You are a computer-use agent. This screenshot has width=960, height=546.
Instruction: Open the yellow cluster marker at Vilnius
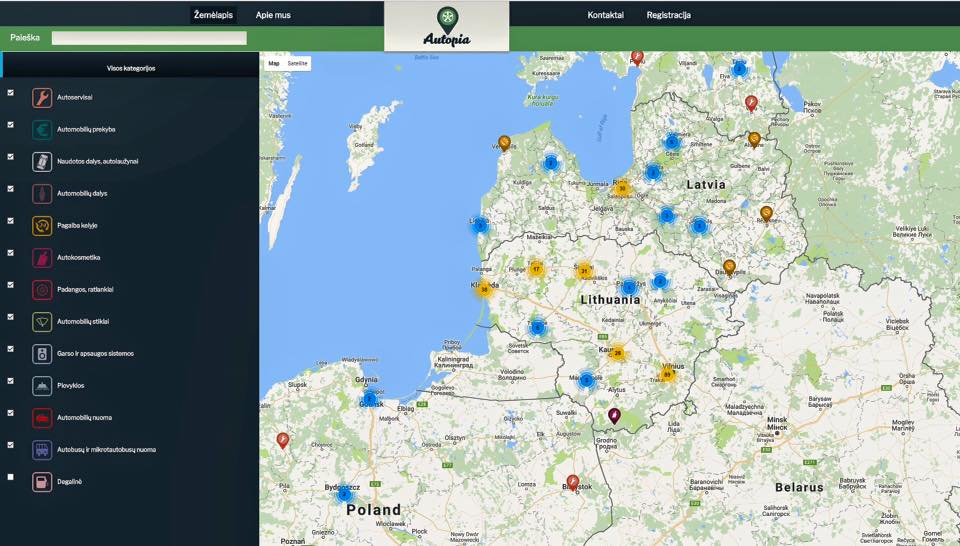pyautogui.click(x=667, y=374)
